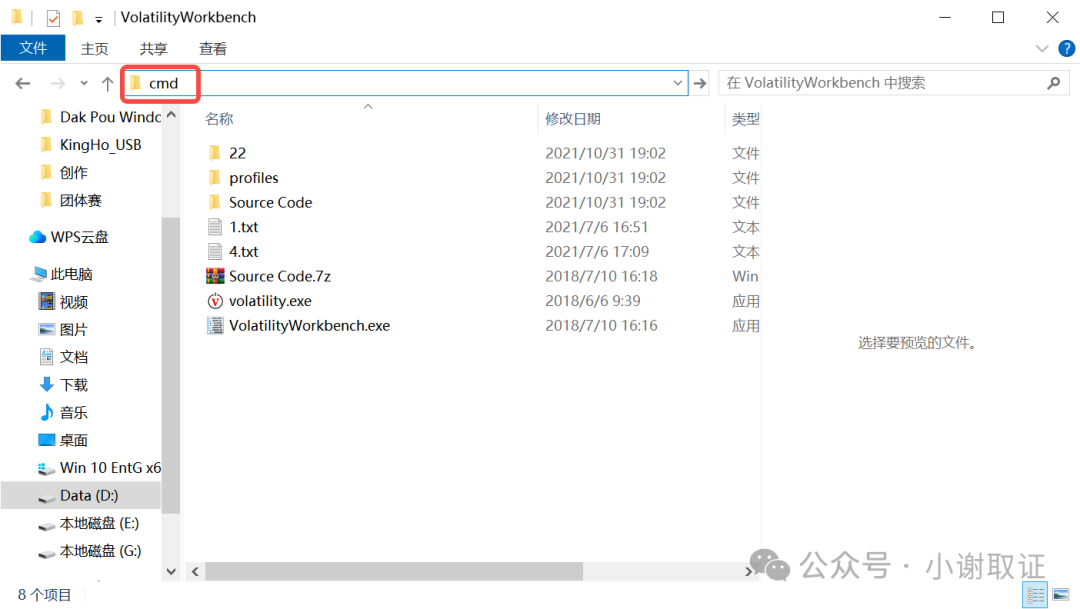Viewport: 1080px width, 609px height.
Task: Switch to the 共享 ribbon tab
Action: pyautogui.click(x=153, y=49)
